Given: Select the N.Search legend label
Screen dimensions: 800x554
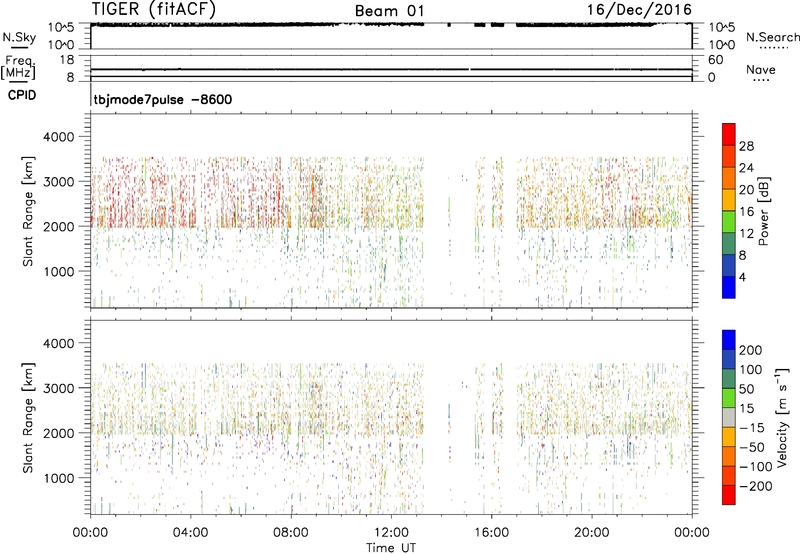Looking at the screenshot, I should click(772, 37).
